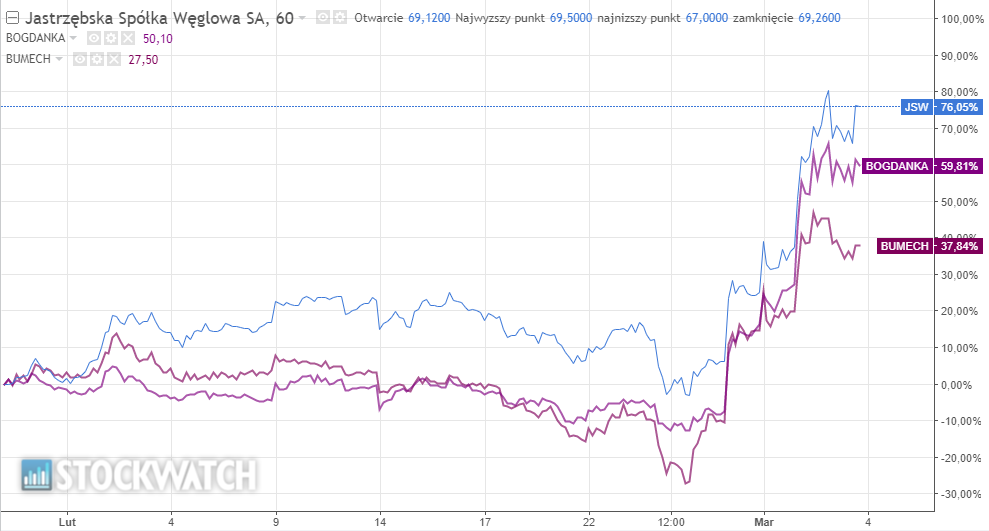The height and width of the screenshot is (531, 989).
Task: Click the BUMECH 37,84% series label
Action: click(930, 246)
